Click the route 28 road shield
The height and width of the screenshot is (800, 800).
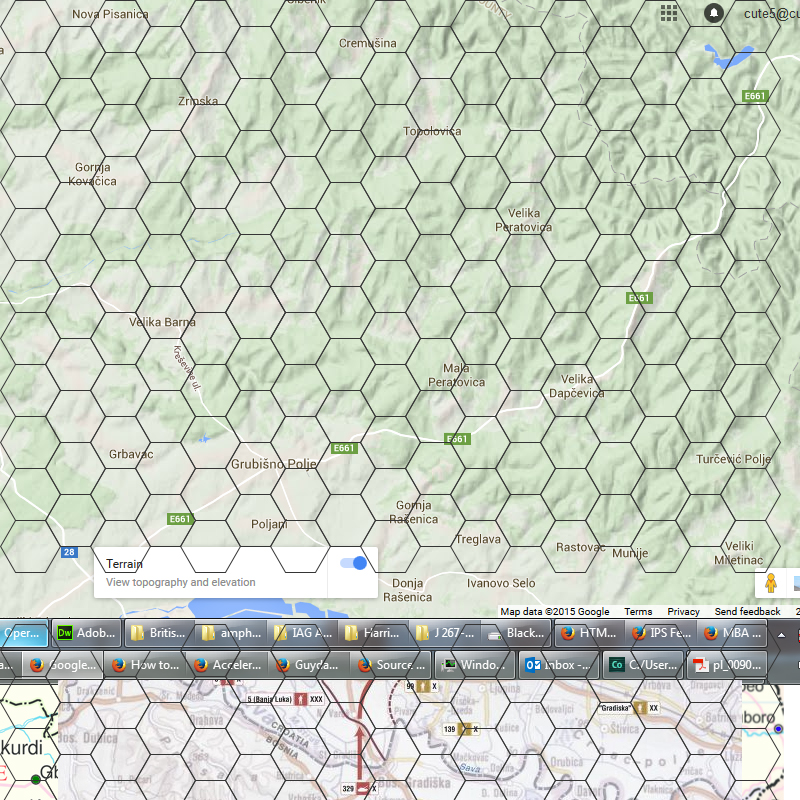[69, 552]
